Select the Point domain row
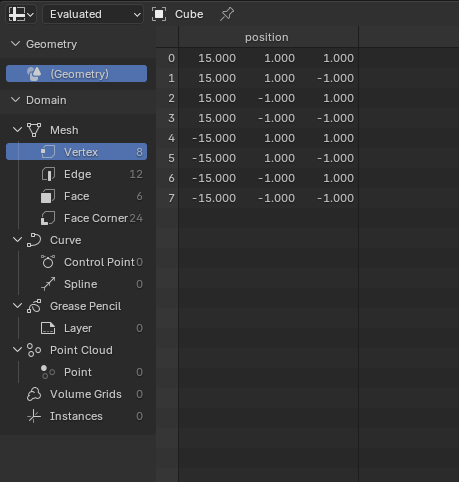 tap(76, 372)
